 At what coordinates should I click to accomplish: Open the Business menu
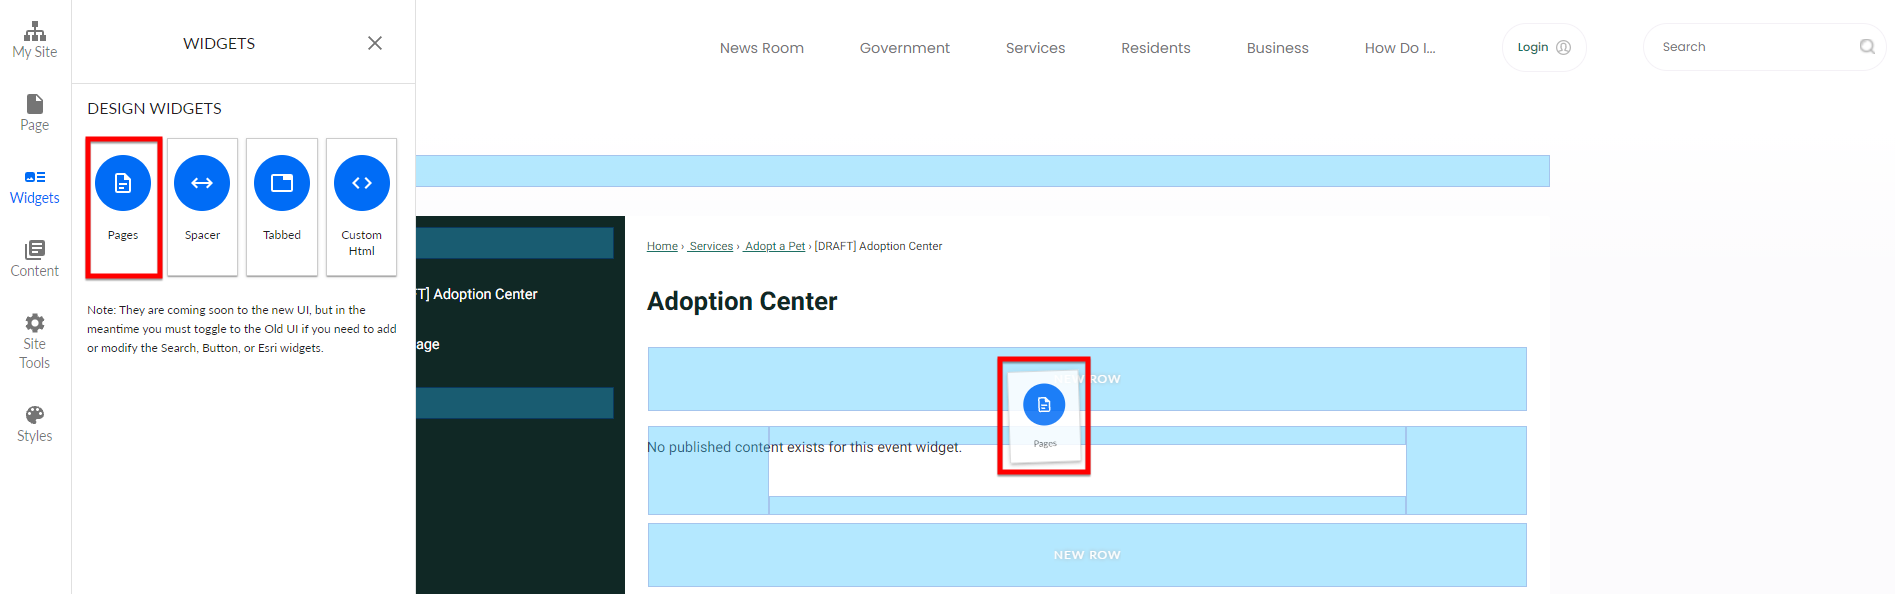1278,48
